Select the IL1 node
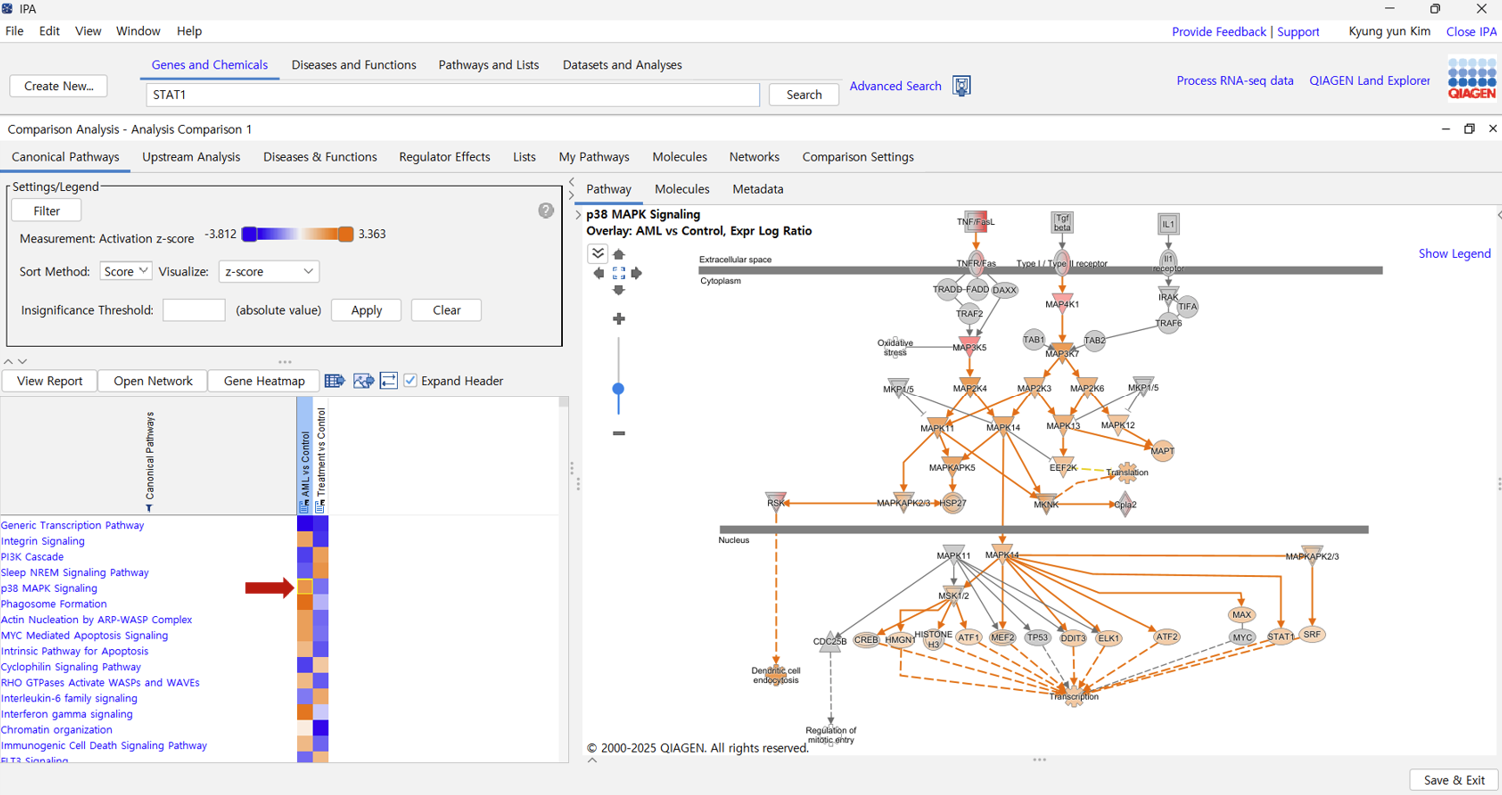The height and width of the screenshot is (795, 1502). click(1168, 223)
